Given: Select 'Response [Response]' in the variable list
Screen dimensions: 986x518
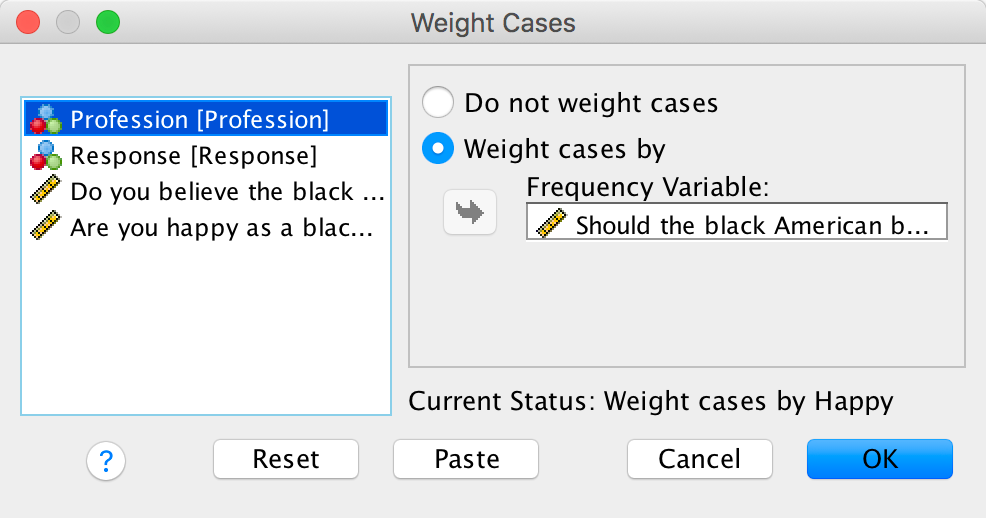Looking at the screenshot, I should pos(193,156).
